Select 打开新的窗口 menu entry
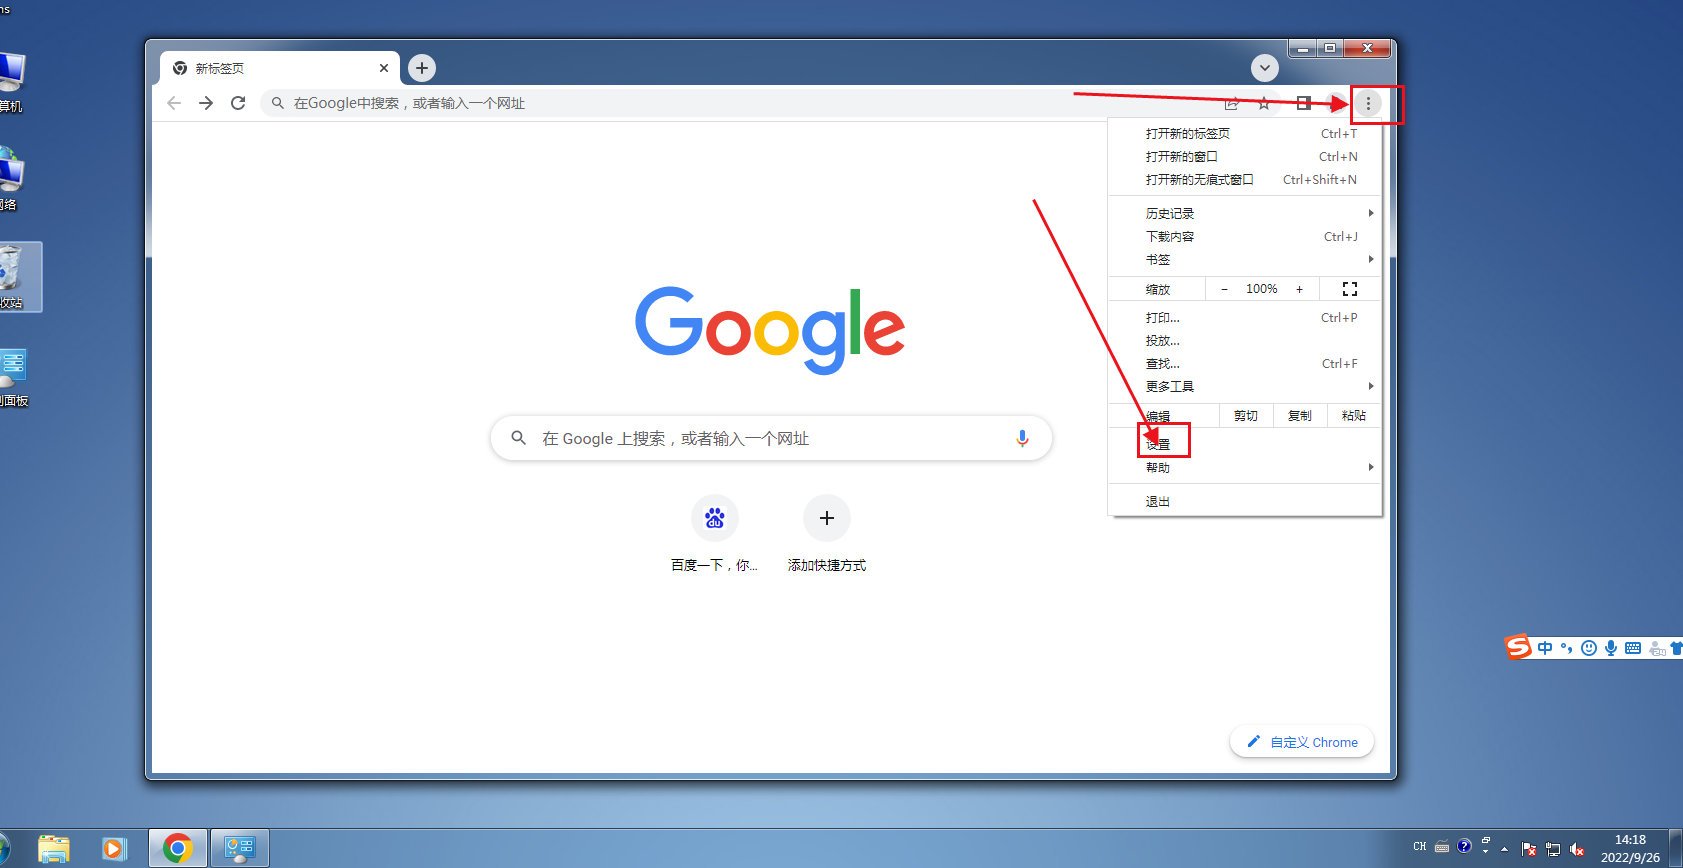This screenshot has height=868, width=1683. point(1245,156)
